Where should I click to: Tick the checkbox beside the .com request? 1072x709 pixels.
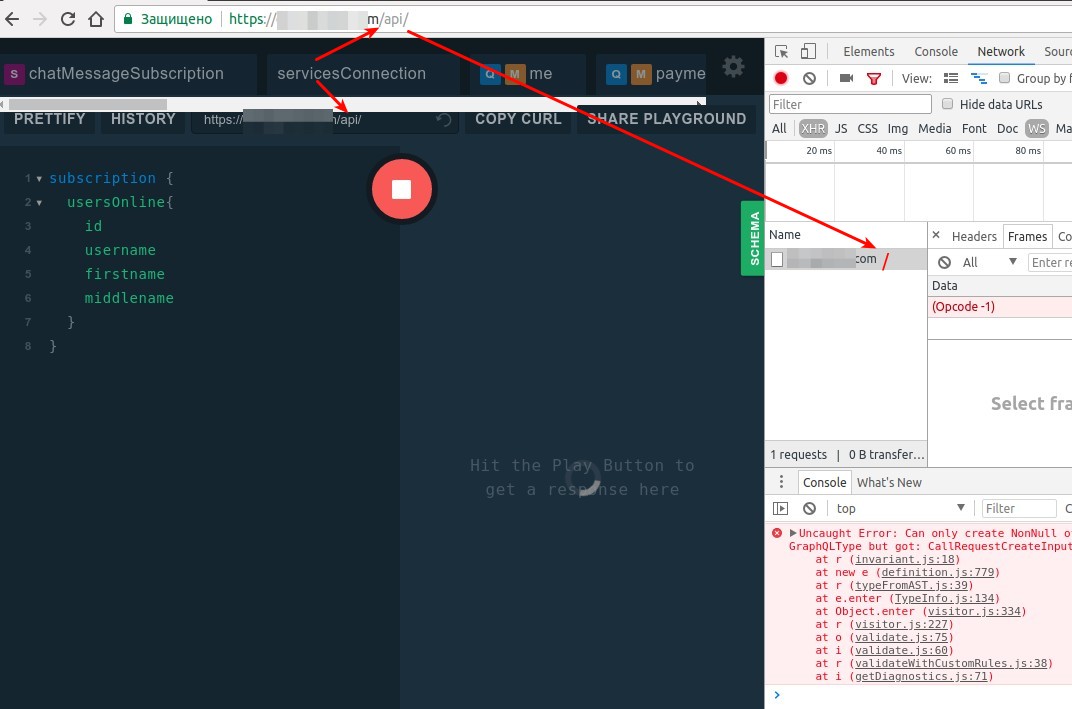point(777,259)
